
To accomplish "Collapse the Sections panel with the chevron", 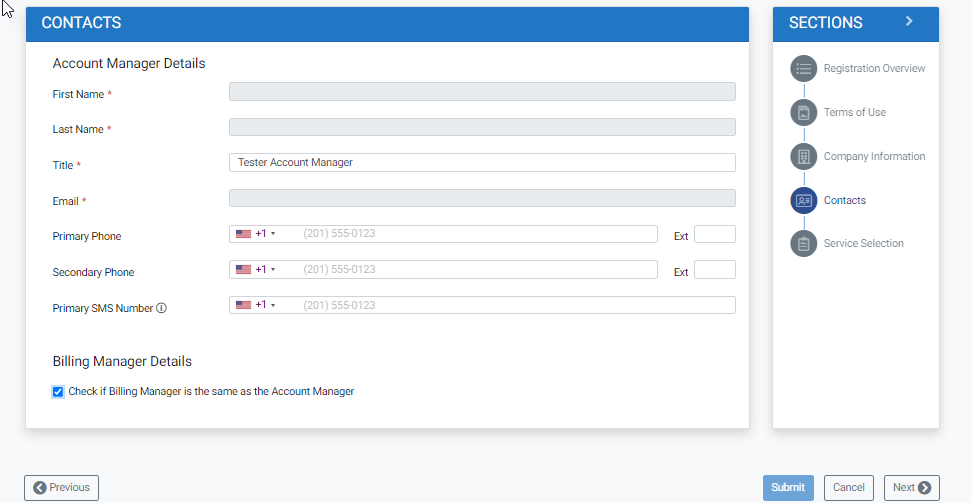I will click(908, 21).
